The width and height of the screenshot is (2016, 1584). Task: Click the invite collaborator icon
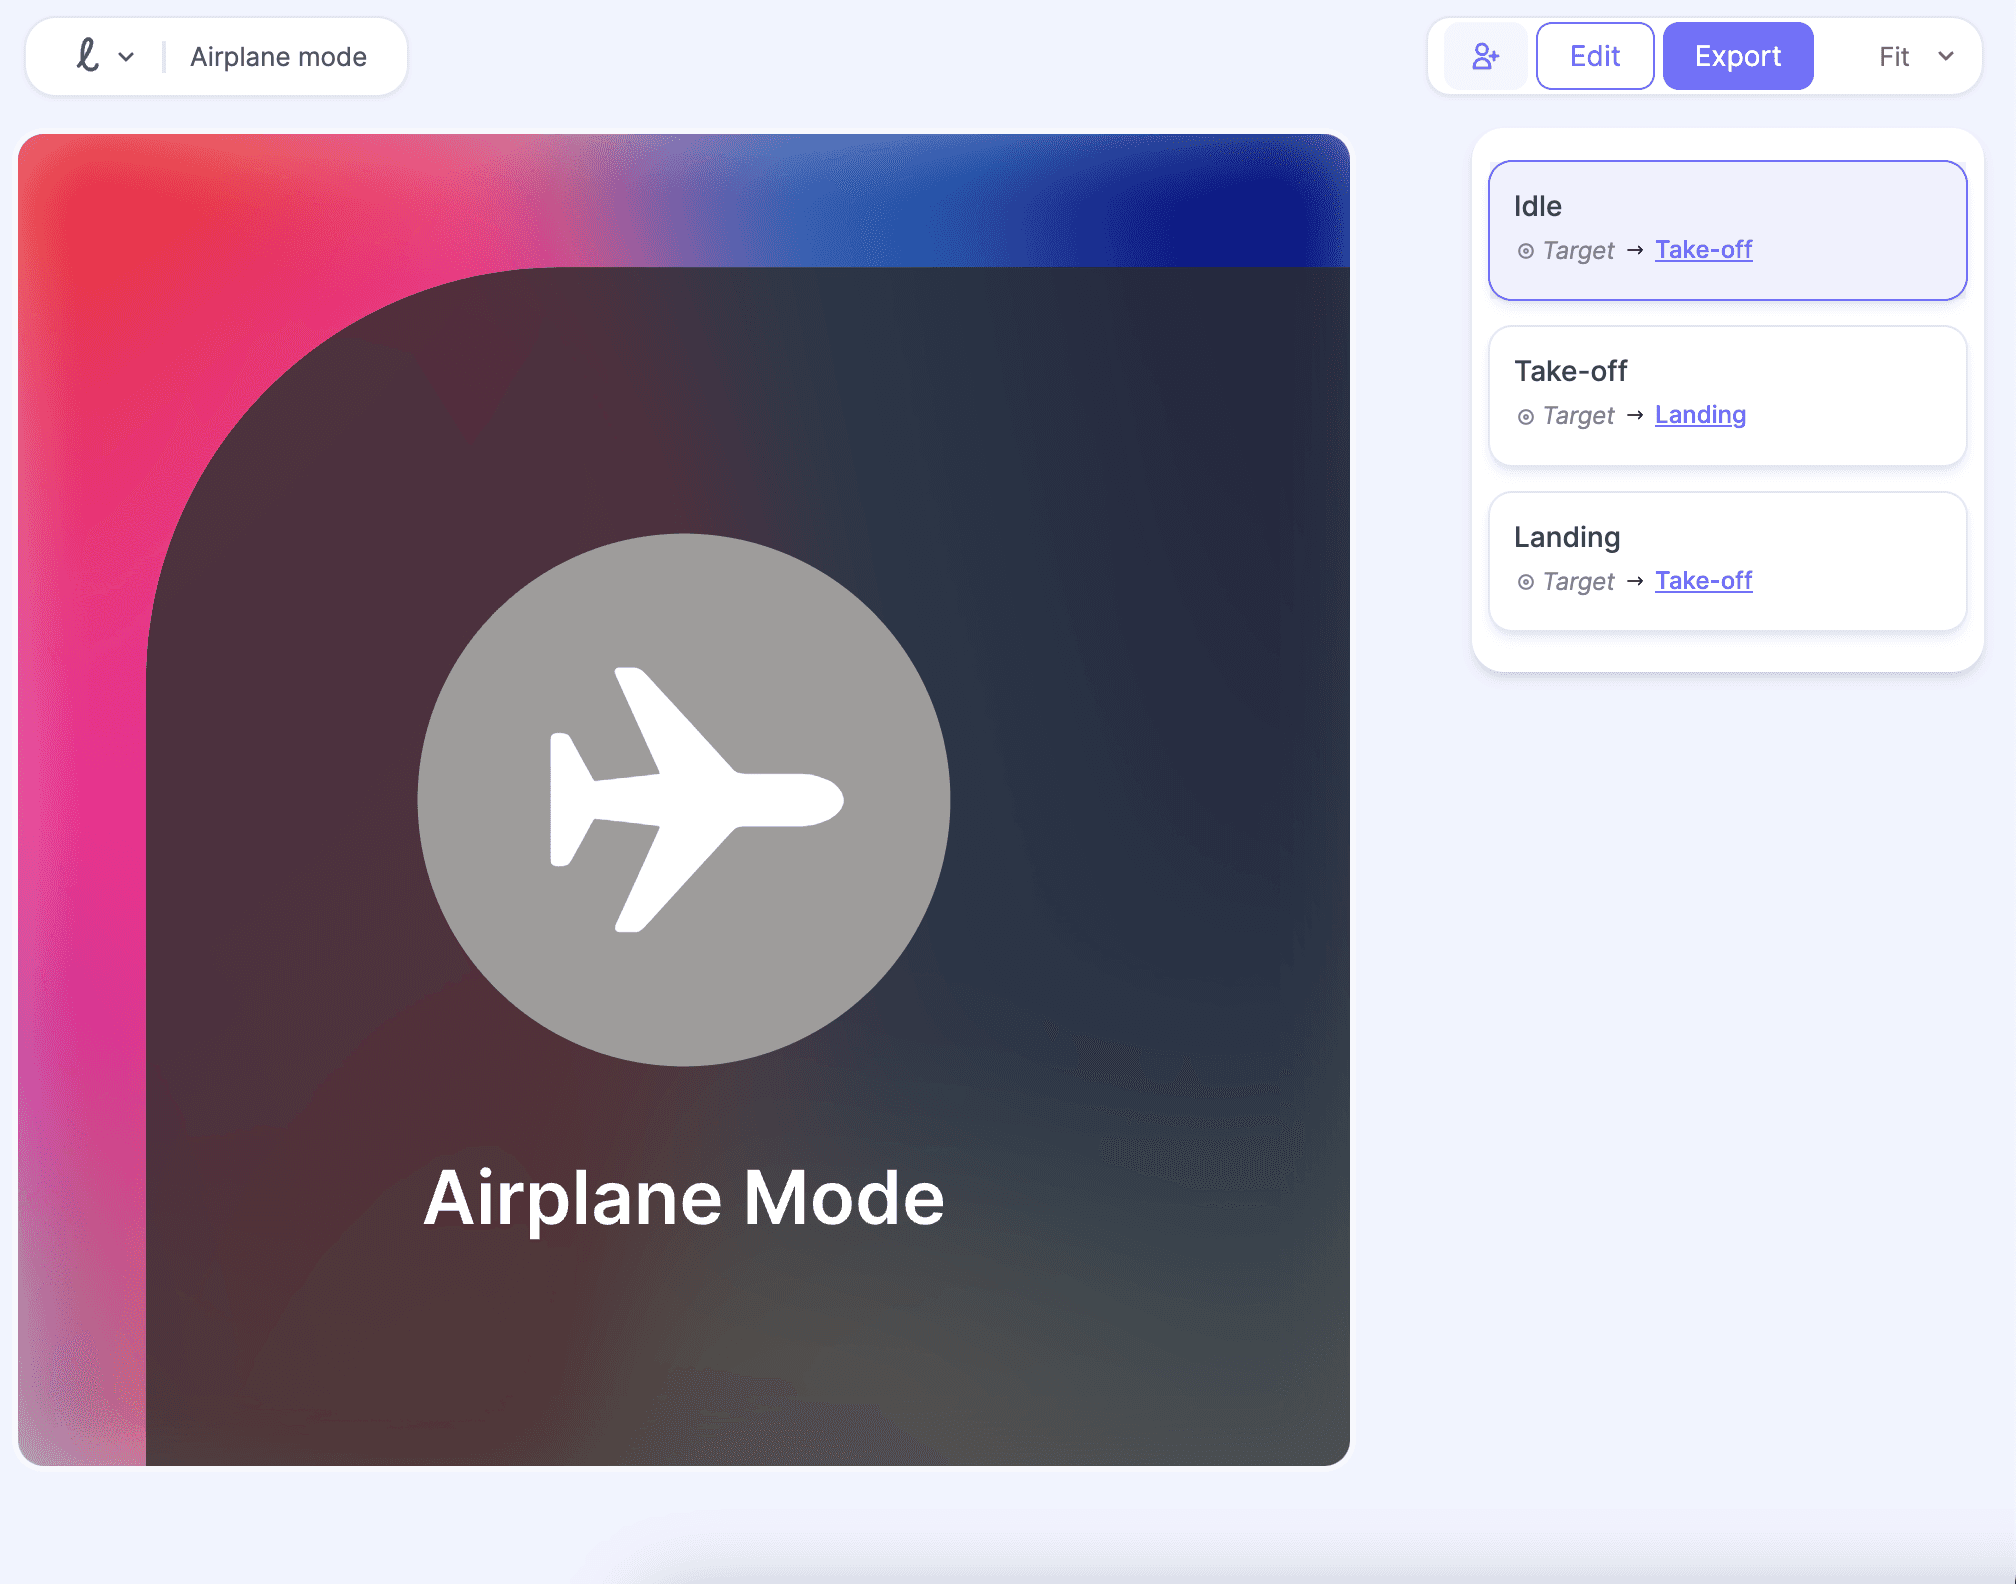(1485, 56)
